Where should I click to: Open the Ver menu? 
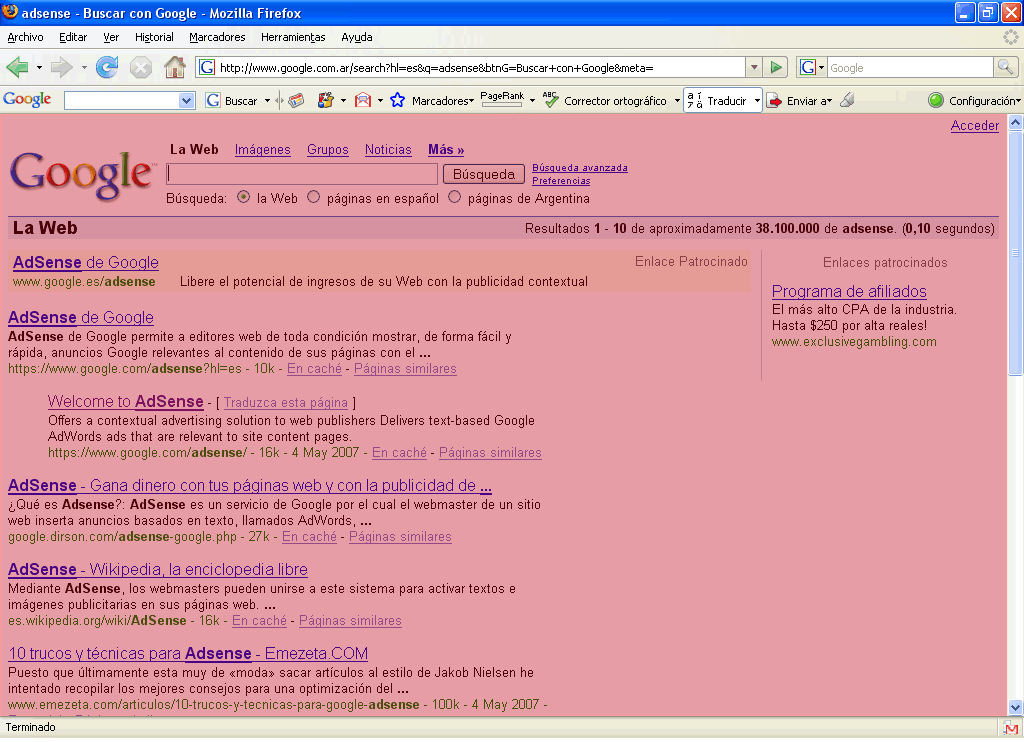tap(111, 37)
